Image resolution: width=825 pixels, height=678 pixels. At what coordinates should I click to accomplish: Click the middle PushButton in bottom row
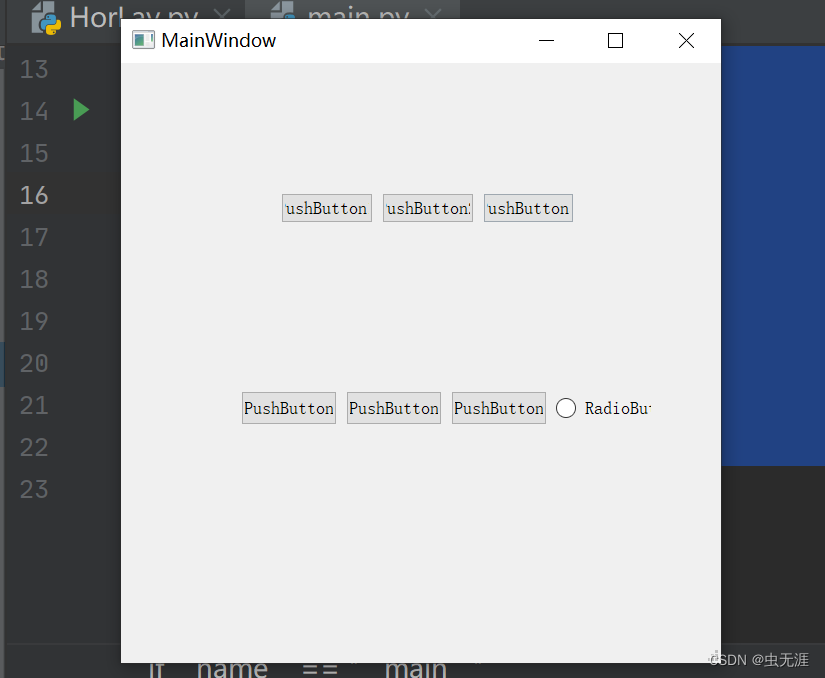pyautogui.click(x=394, y=408)
